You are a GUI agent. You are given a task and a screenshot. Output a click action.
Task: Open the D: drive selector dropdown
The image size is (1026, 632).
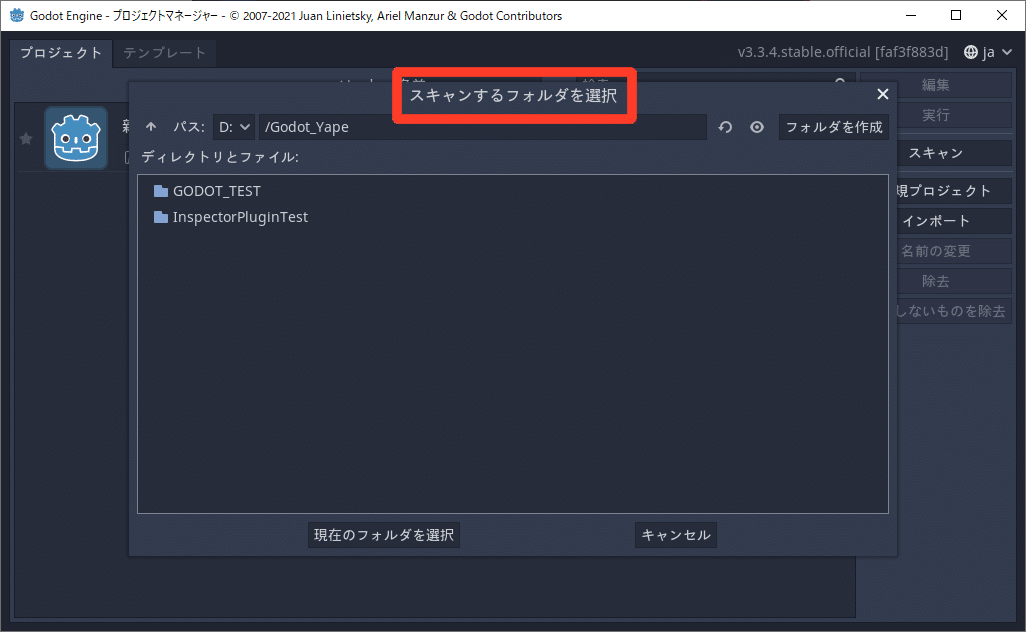(x=233, y=126)
